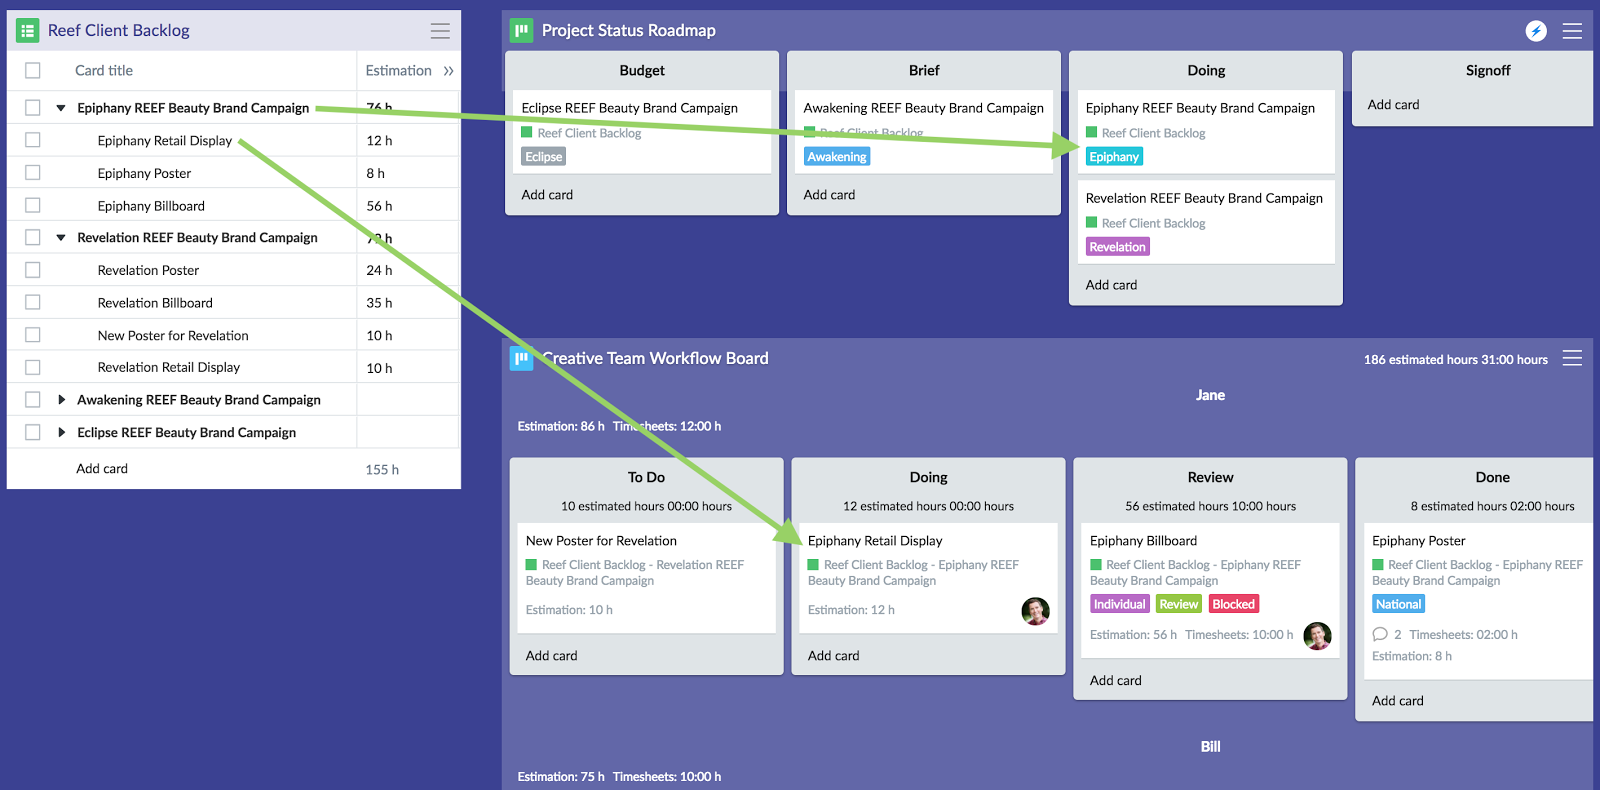Viewport: 1600px width, 790px height.
Task: Click the green Reef Client Backlog list icon
Action: [28, 31]
